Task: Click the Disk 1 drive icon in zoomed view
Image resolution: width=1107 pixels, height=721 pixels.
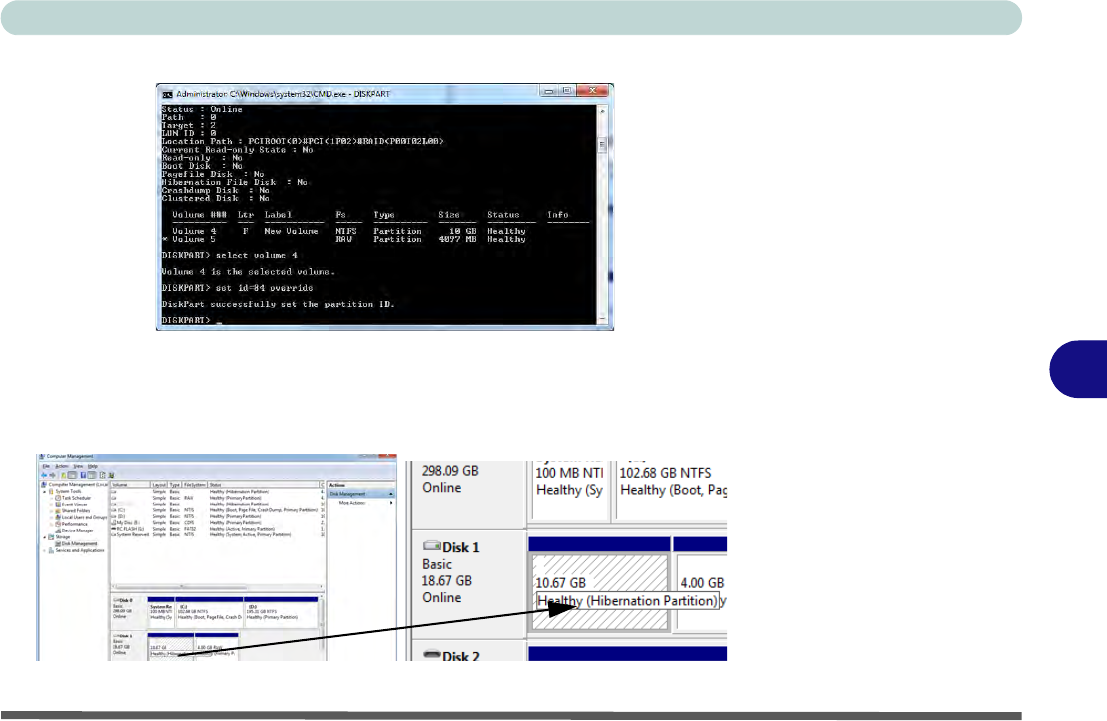Action: pyautogui.click(x=432, y=546)
